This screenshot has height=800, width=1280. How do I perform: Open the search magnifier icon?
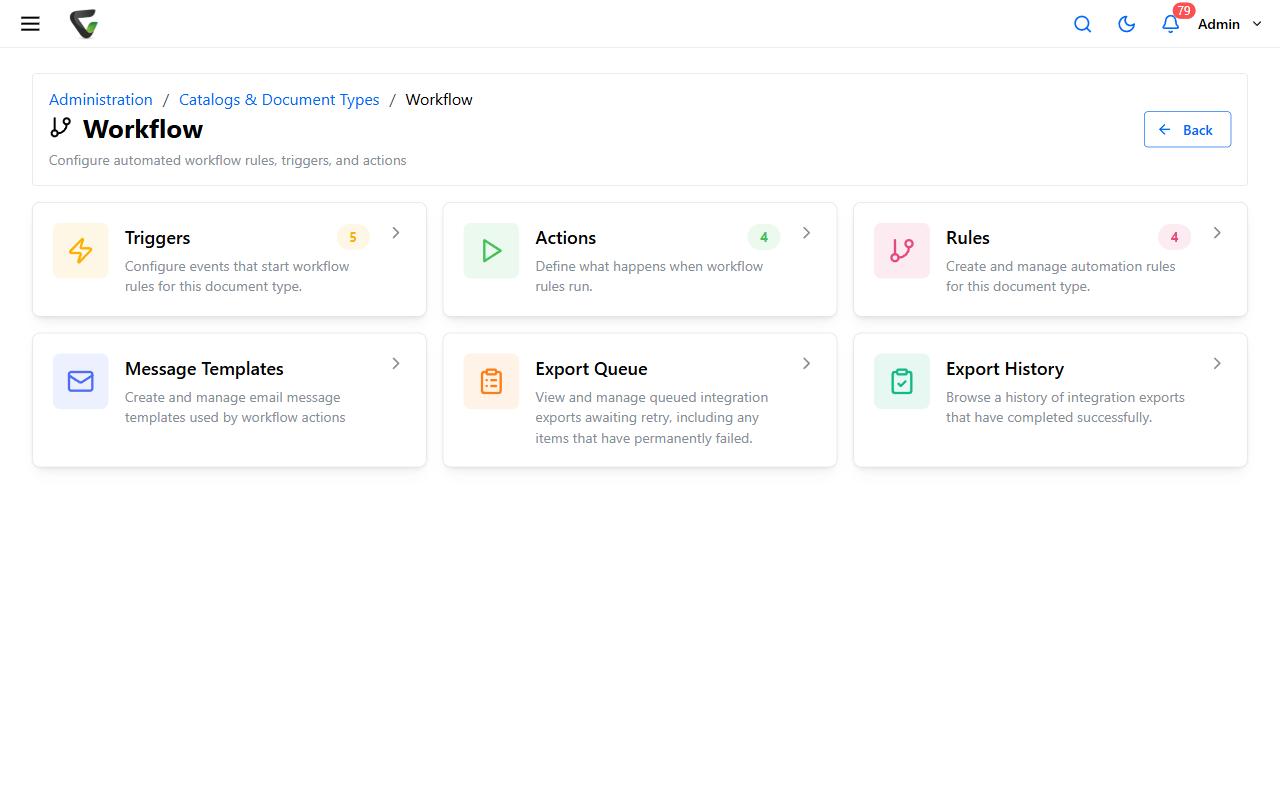pos(1082,24)
